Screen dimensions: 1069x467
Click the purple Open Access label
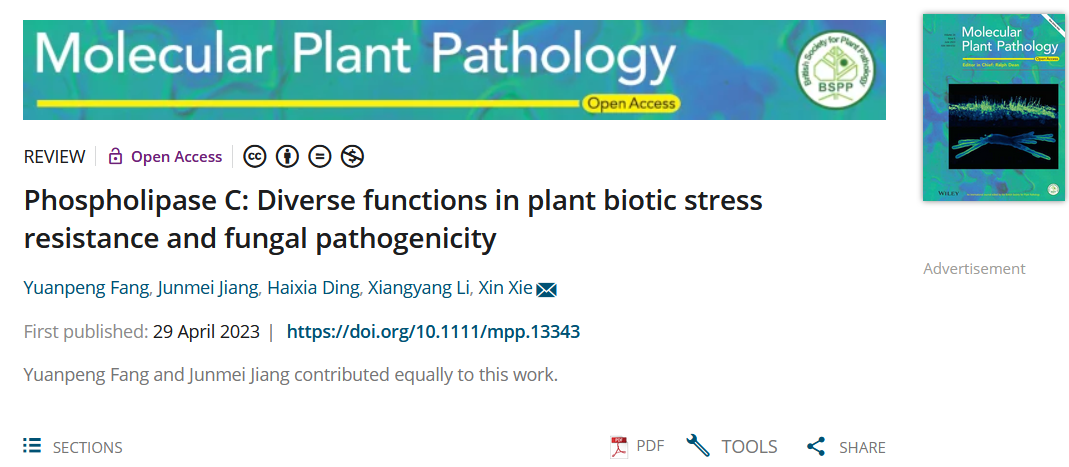pyautogui.click(x=176, y=156)
